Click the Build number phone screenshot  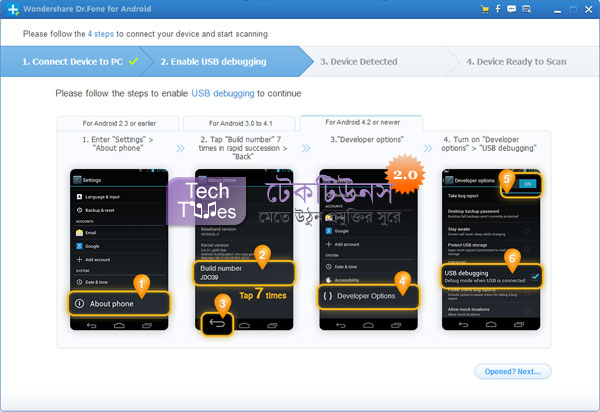pos(244,249)
